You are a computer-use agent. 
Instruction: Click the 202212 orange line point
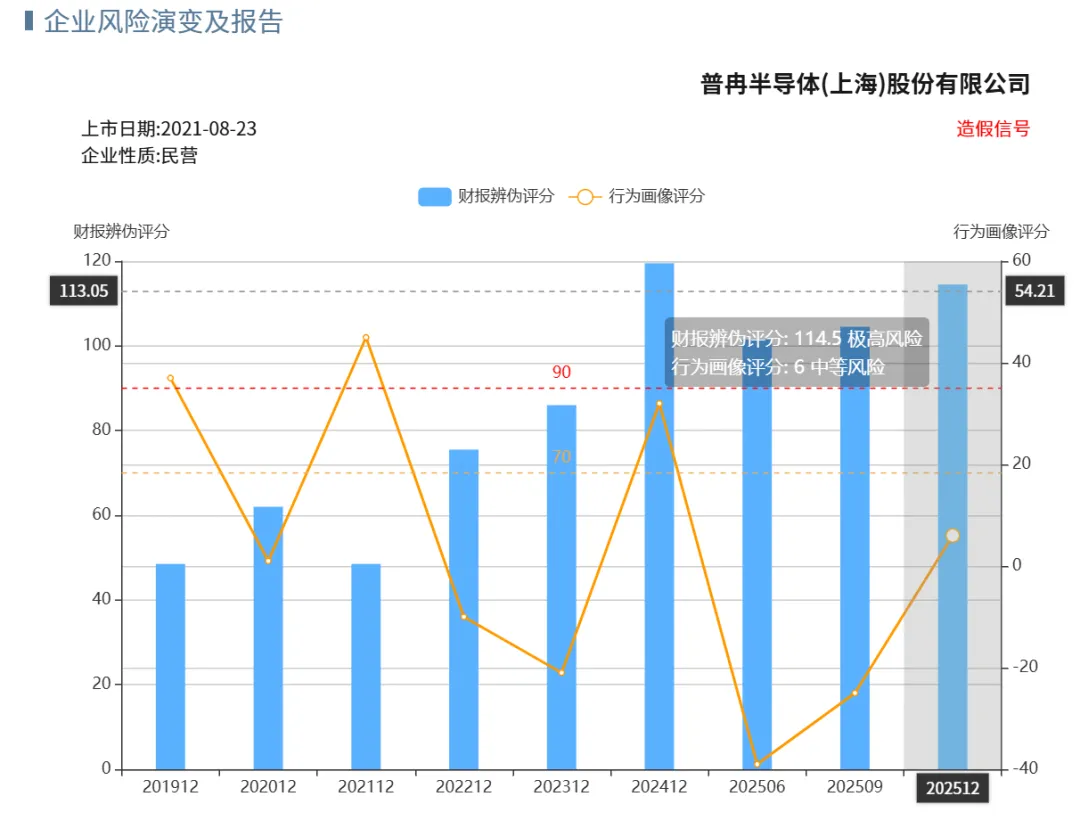pos(464,617)
